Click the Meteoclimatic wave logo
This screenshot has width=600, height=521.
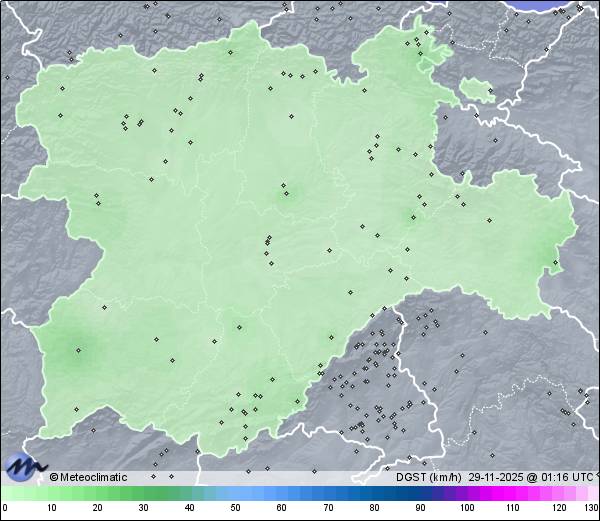(24, 466)
